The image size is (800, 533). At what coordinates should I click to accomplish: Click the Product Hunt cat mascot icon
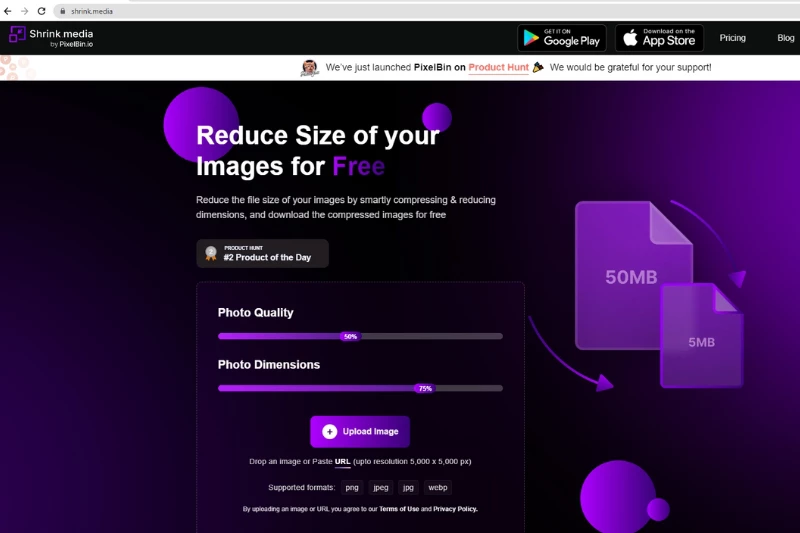[x=309, y=68]
